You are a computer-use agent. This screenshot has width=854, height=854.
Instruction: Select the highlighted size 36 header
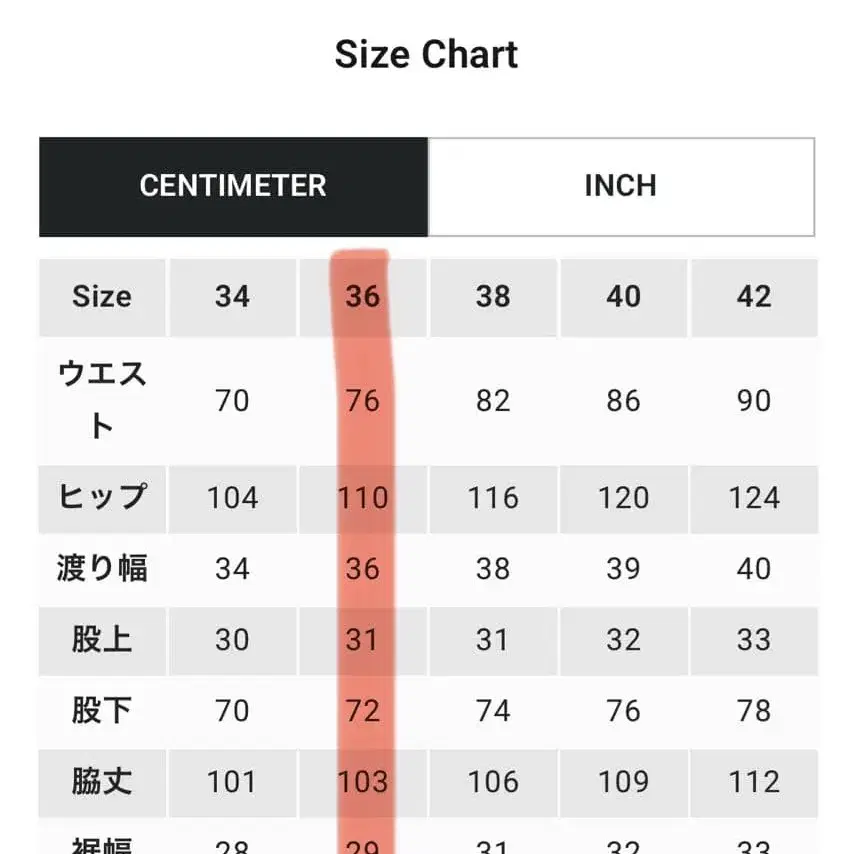pos(362,297)
